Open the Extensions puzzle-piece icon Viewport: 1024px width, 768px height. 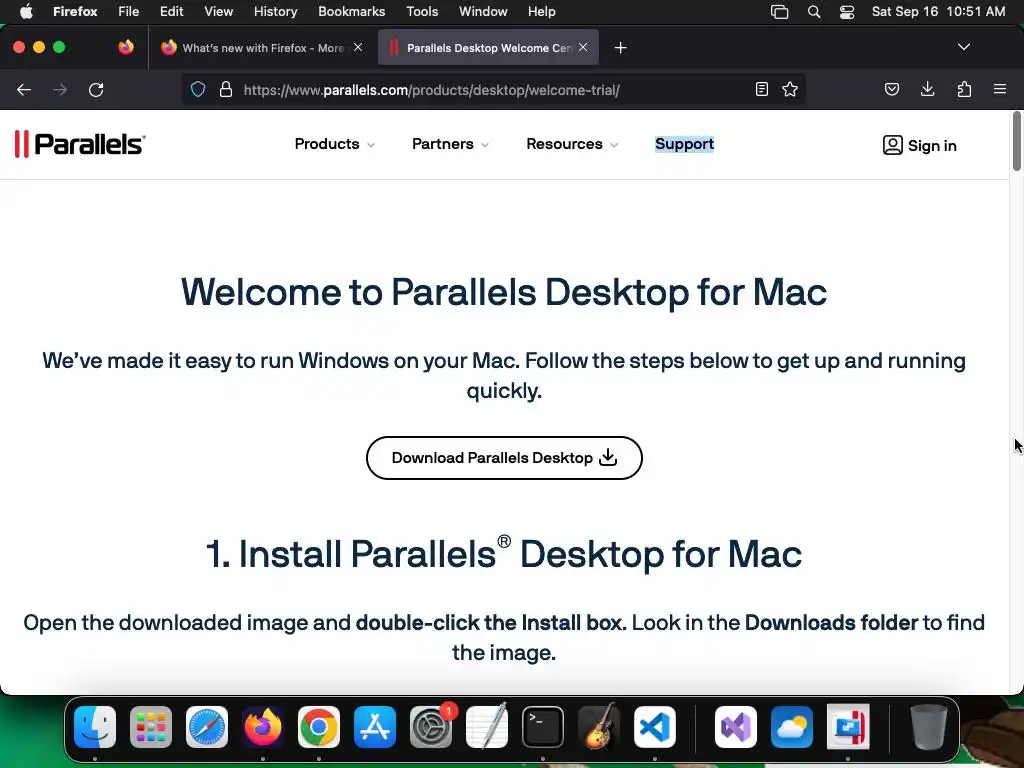(964, 89)
